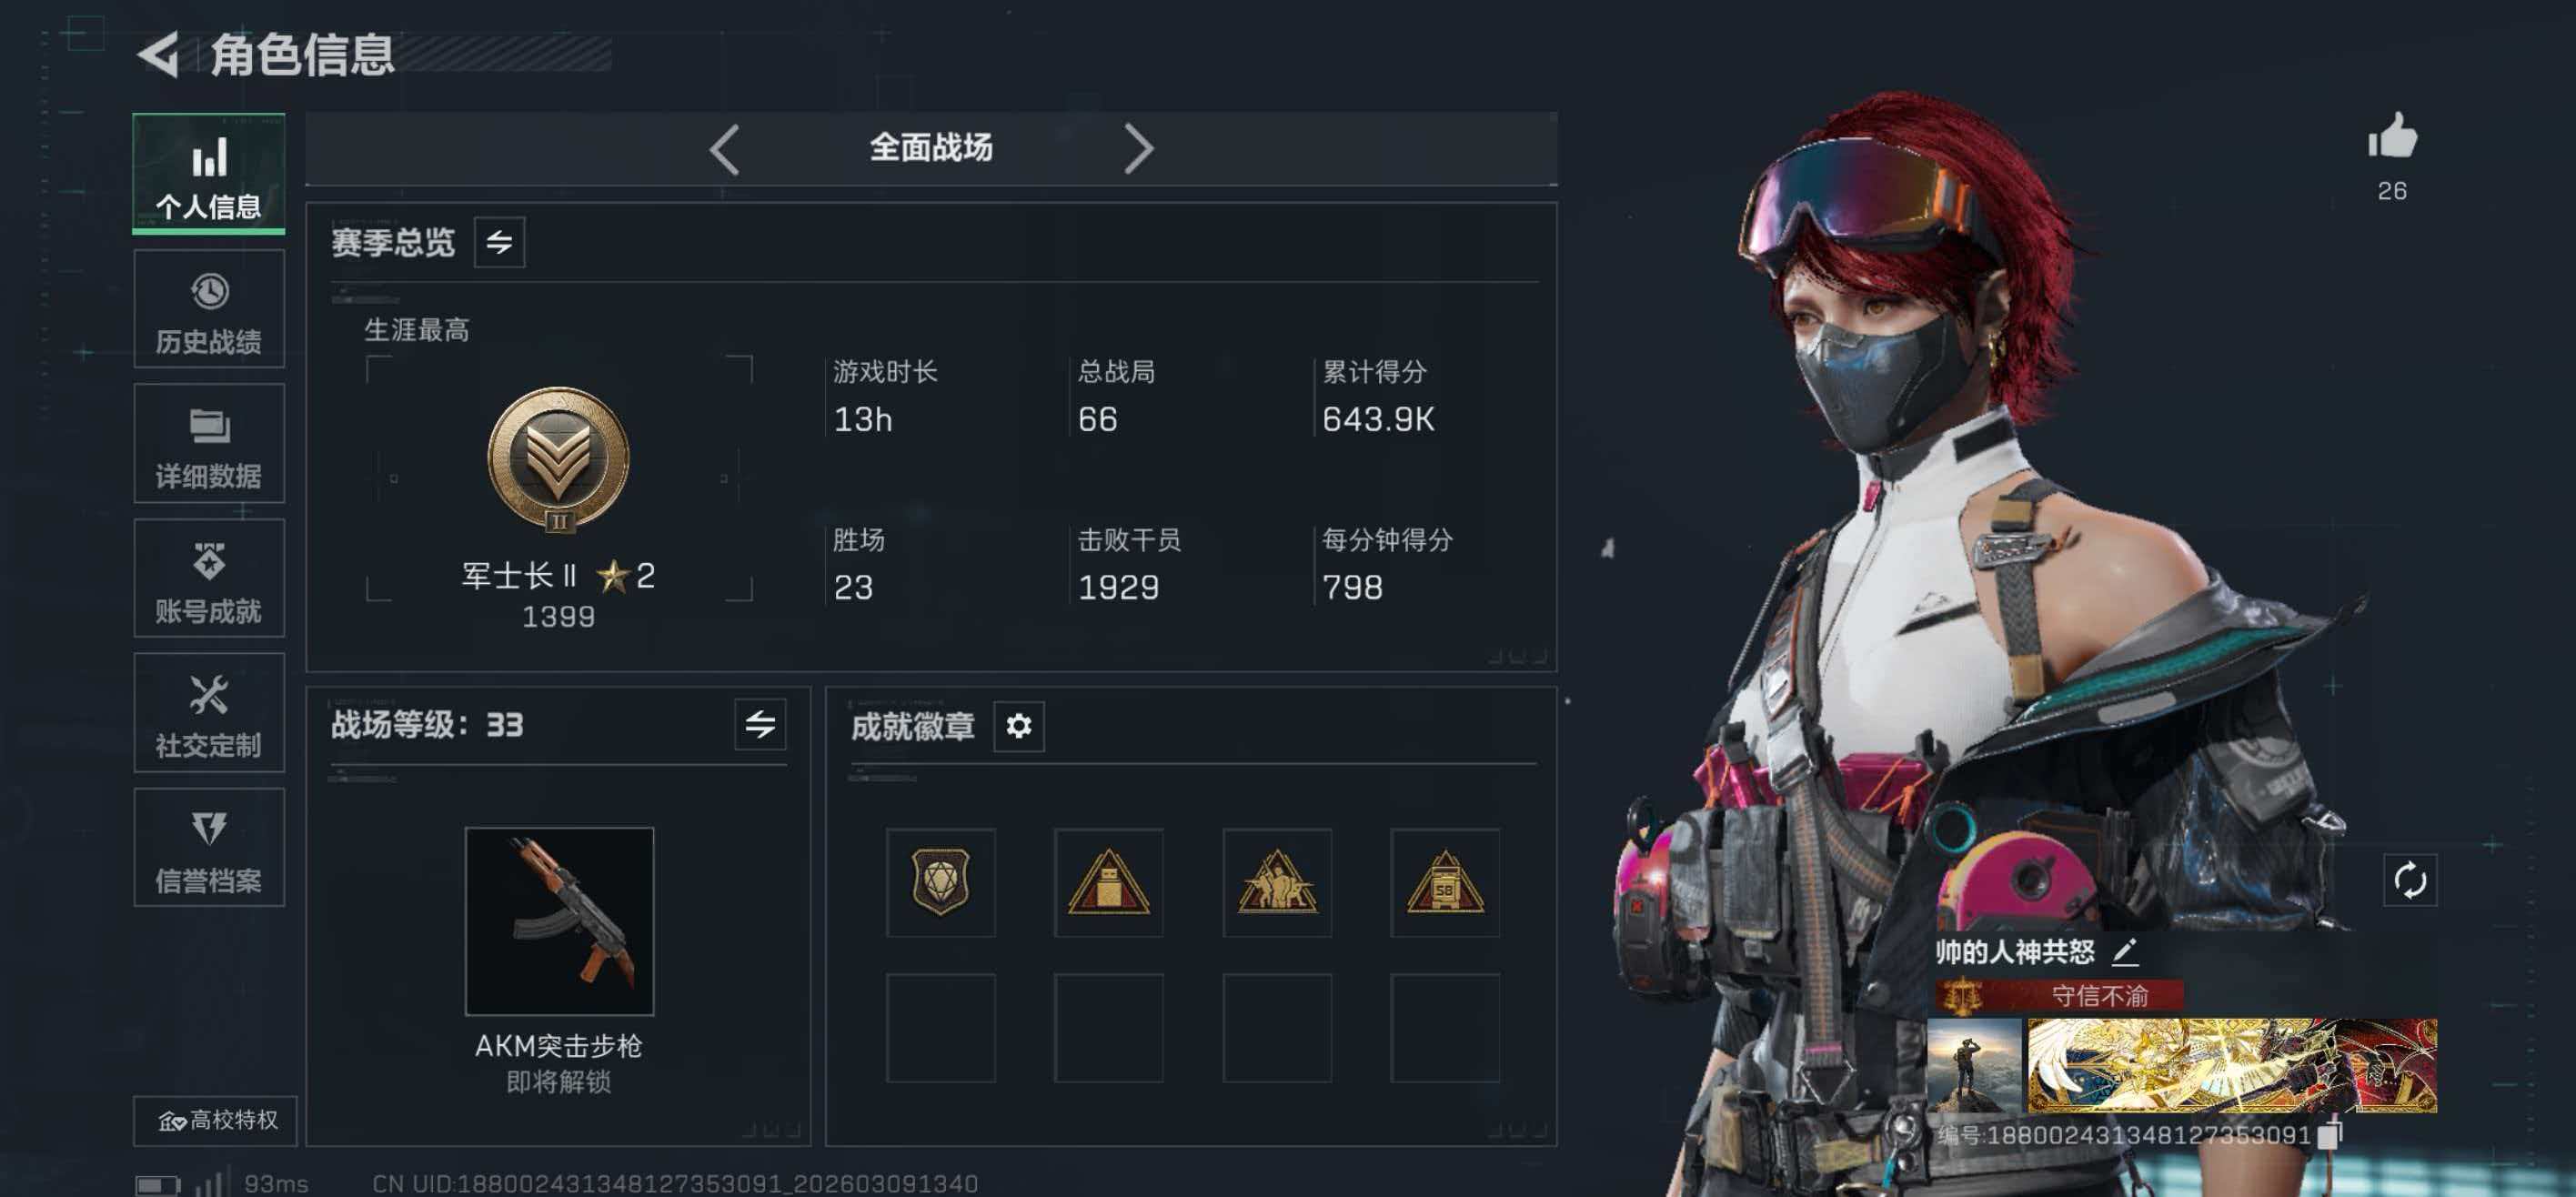Copy the player ID number

pos(2331,1134)
